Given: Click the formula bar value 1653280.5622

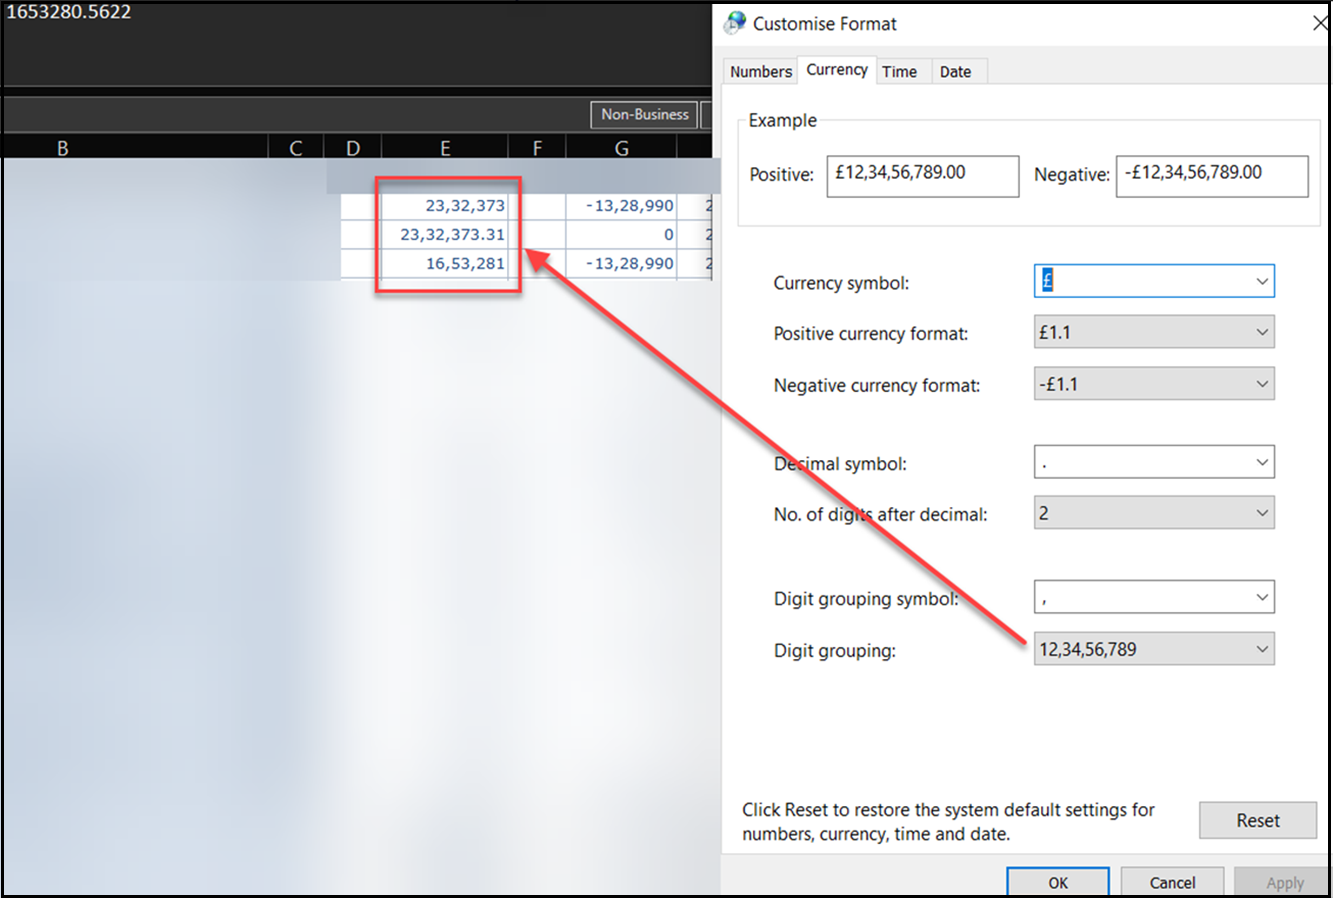Looking at the screenshot, I should click(69, 12).
